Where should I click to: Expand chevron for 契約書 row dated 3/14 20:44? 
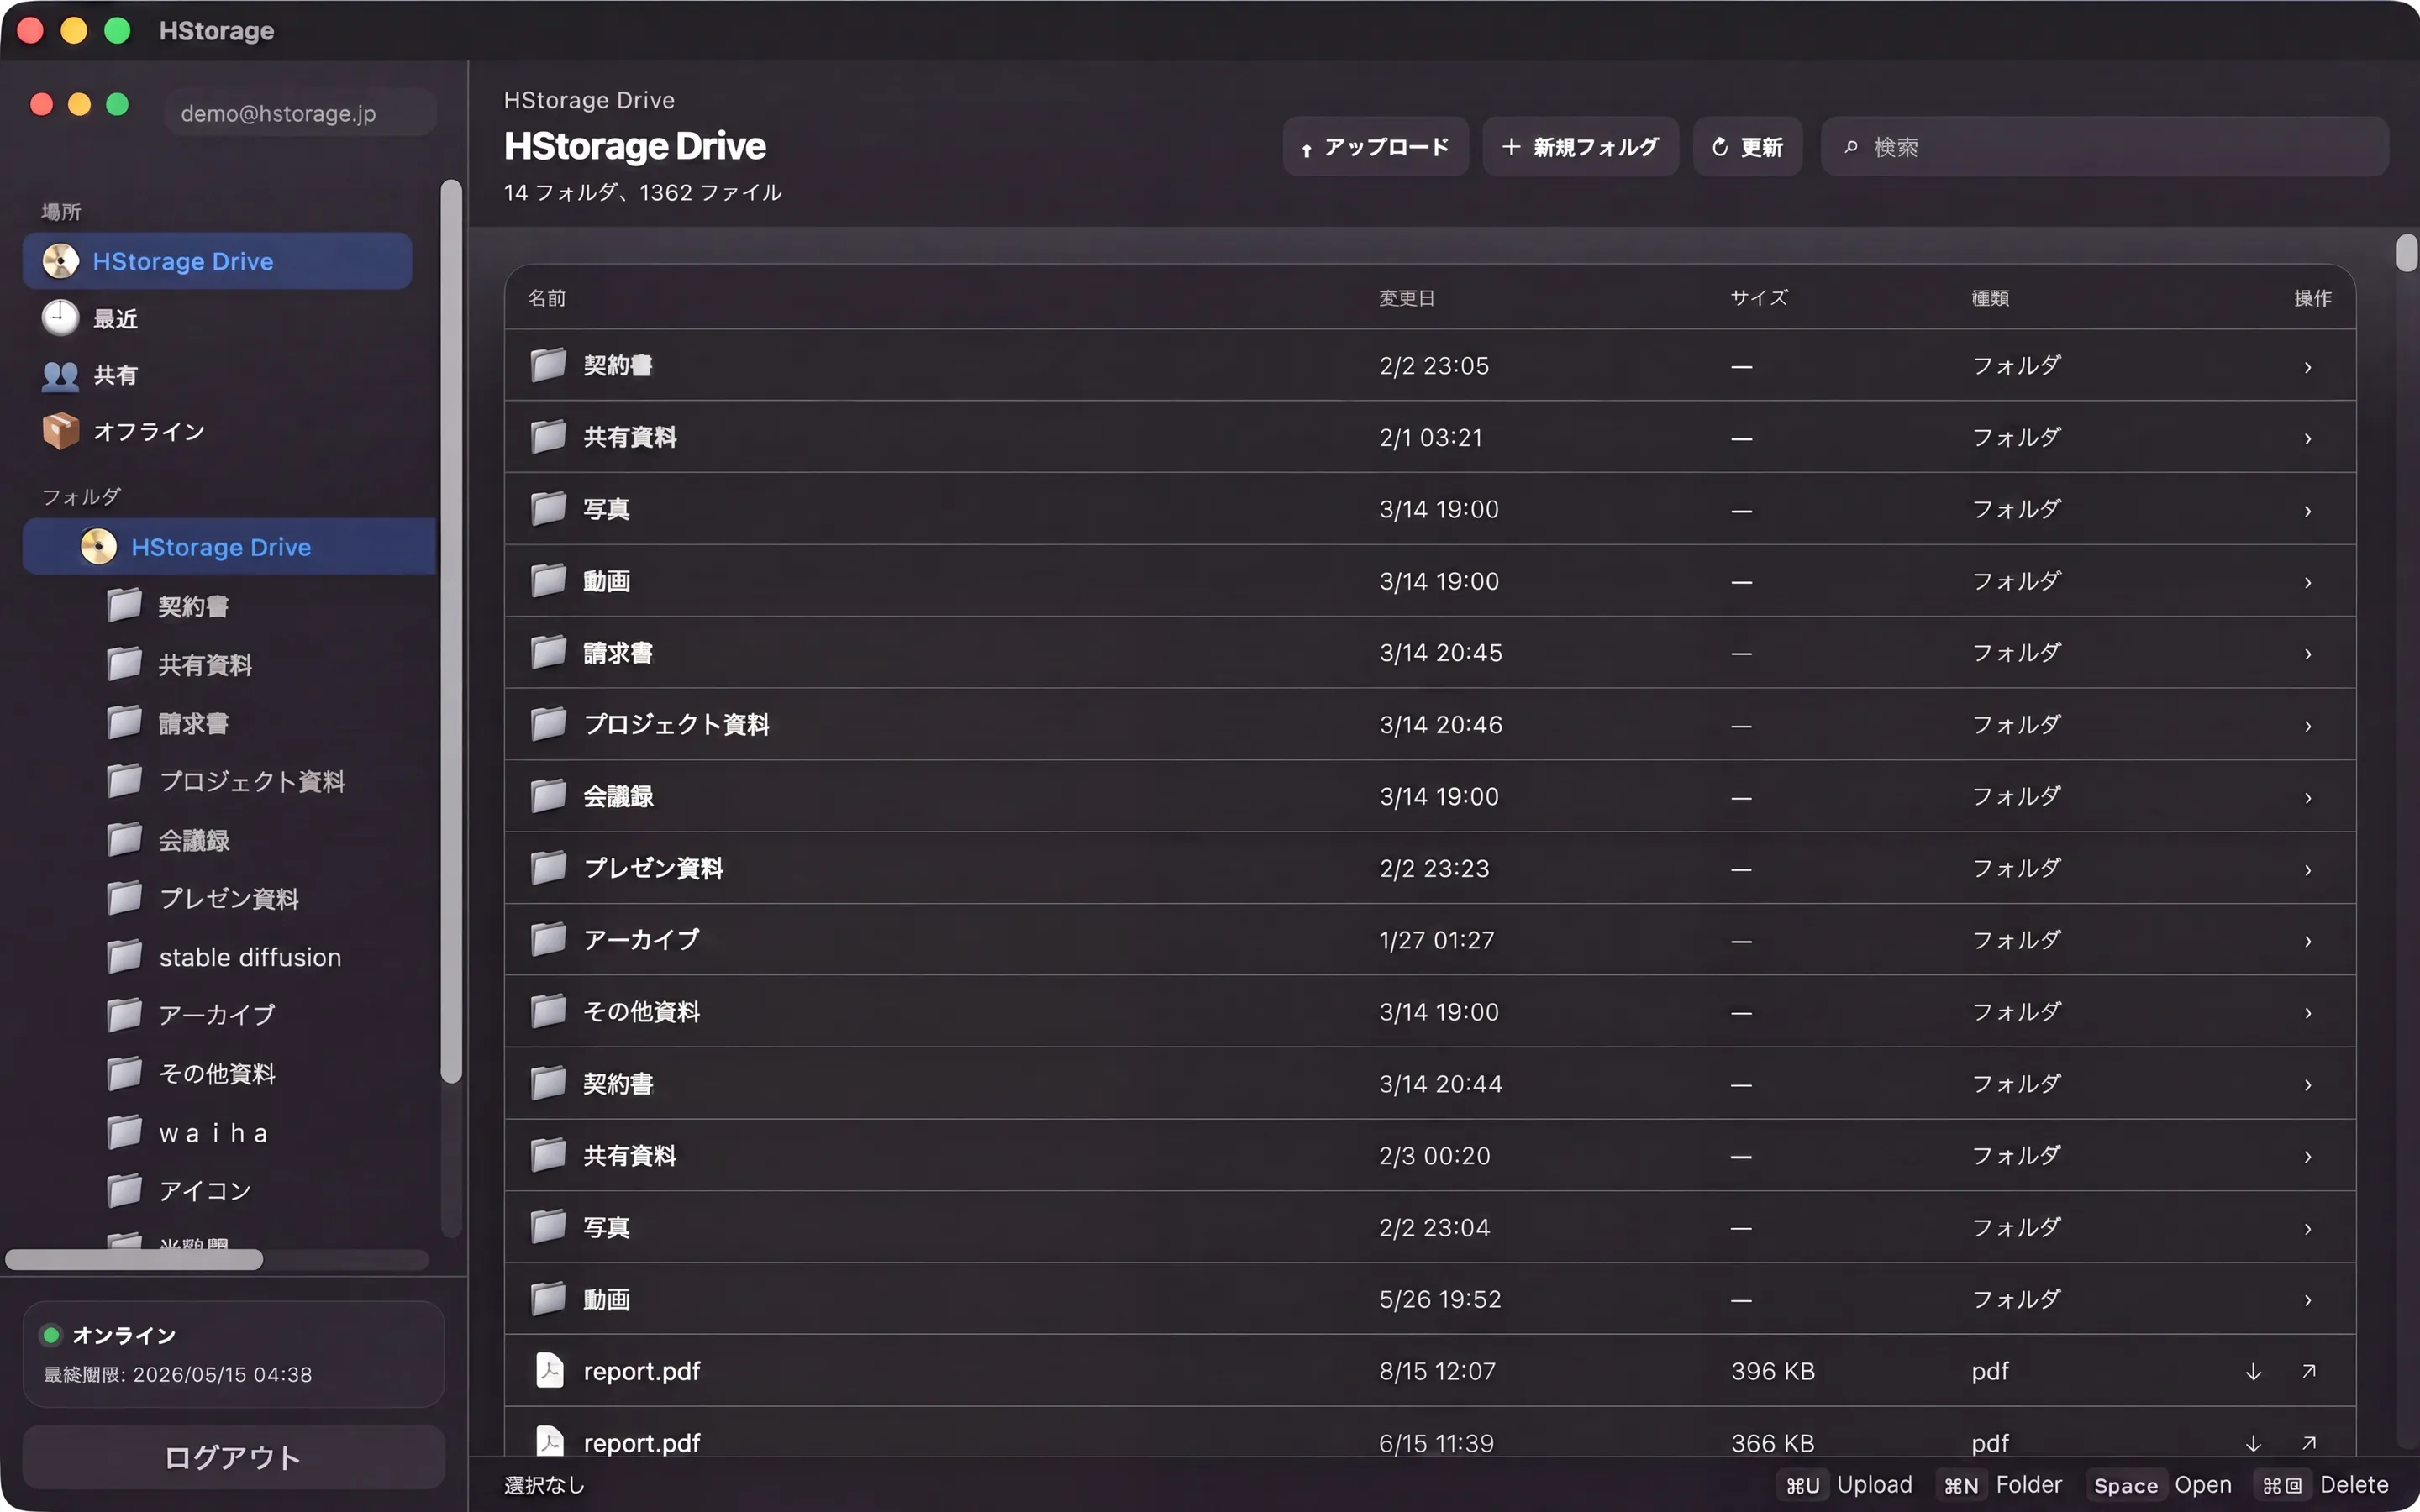tap(2308, 1085)
